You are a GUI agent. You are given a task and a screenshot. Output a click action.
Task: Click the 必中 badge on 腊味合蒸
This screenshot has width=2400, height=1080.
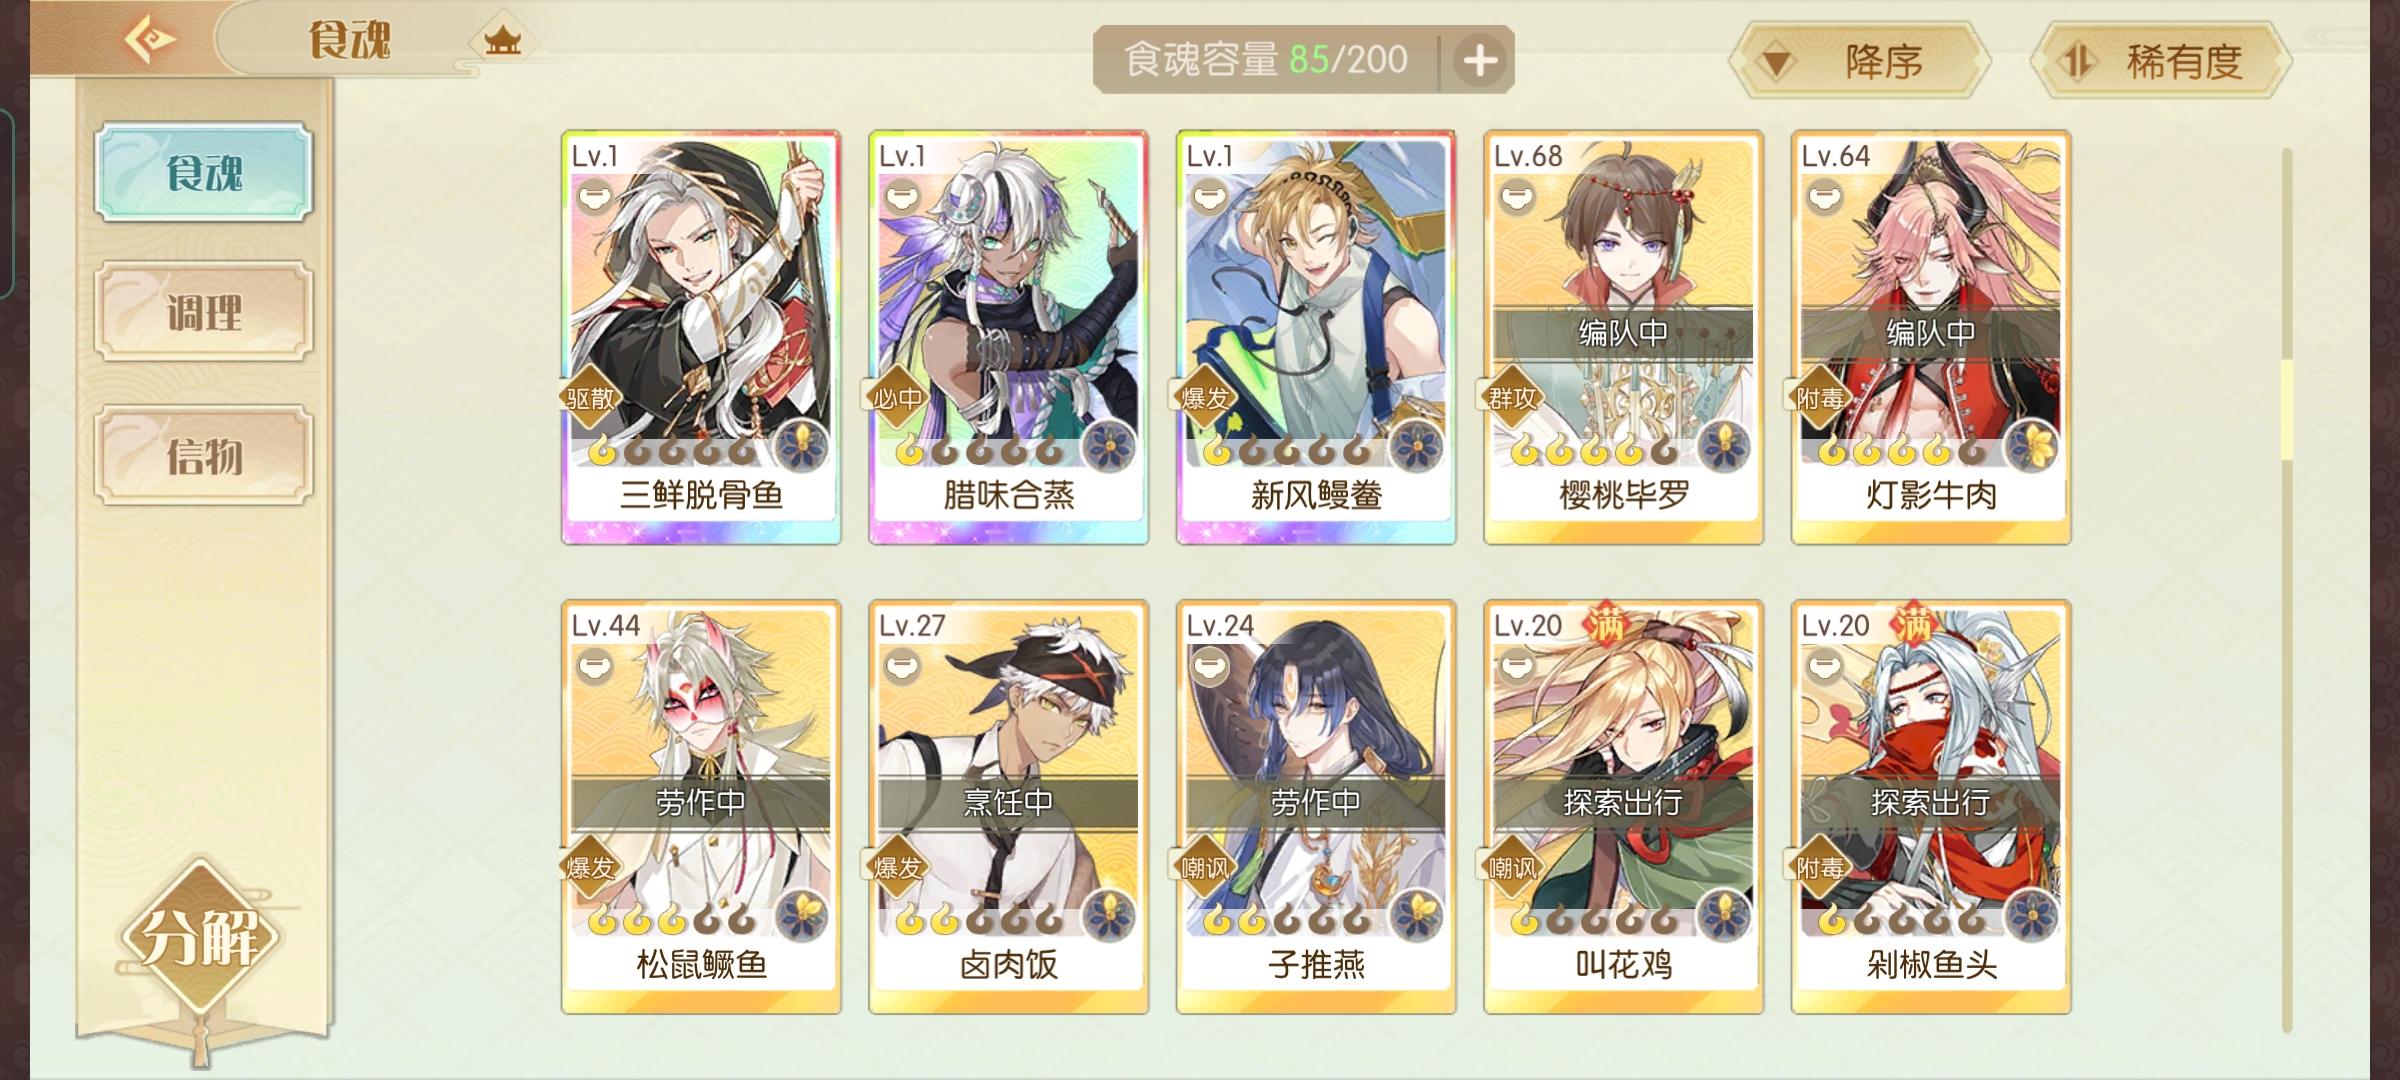tap(897, 399)
